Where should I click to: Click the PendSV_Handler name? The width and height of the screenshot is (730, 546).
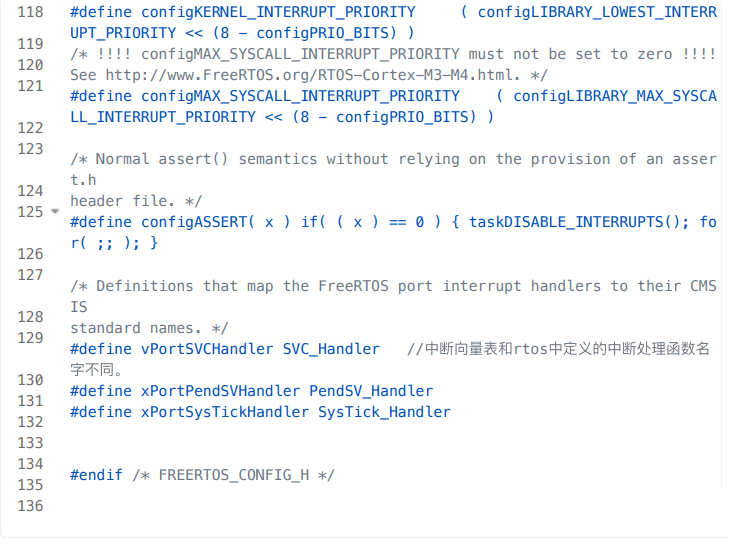click(x=371, y=391)
